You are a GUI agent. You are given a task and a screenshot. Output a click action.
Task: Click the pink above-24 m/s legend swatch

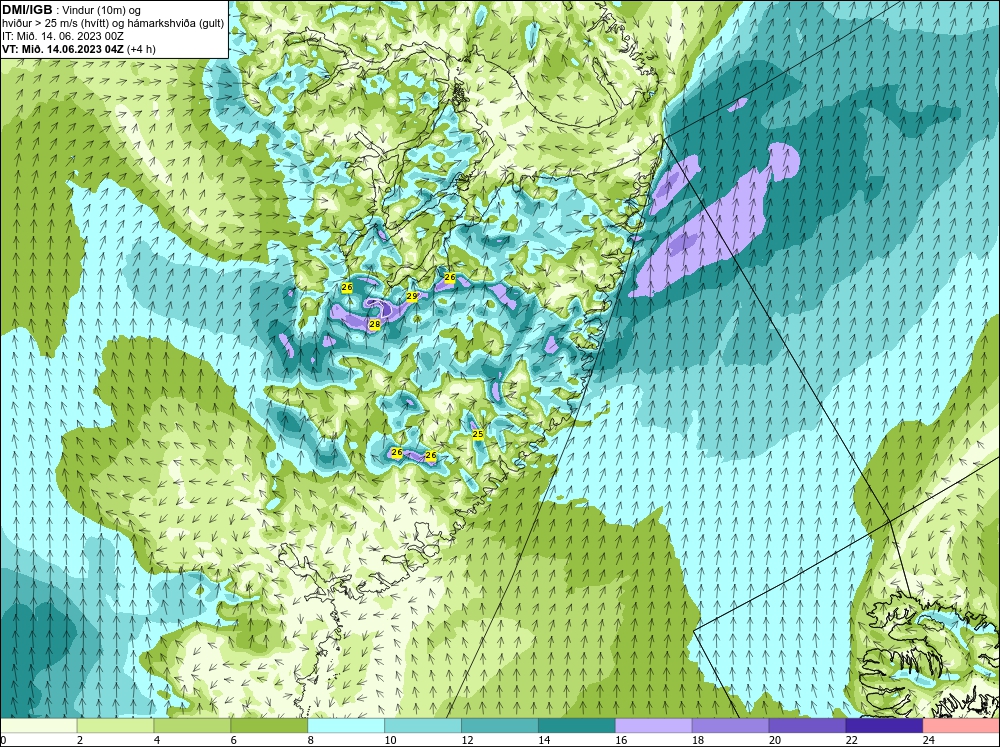coord(961,726)
